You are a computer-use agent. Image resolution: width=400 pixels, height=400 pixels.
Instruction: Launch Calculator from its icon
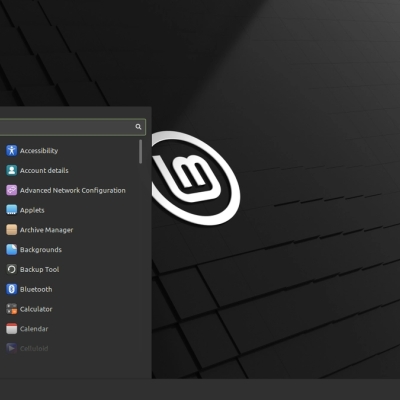coord(11,309)
